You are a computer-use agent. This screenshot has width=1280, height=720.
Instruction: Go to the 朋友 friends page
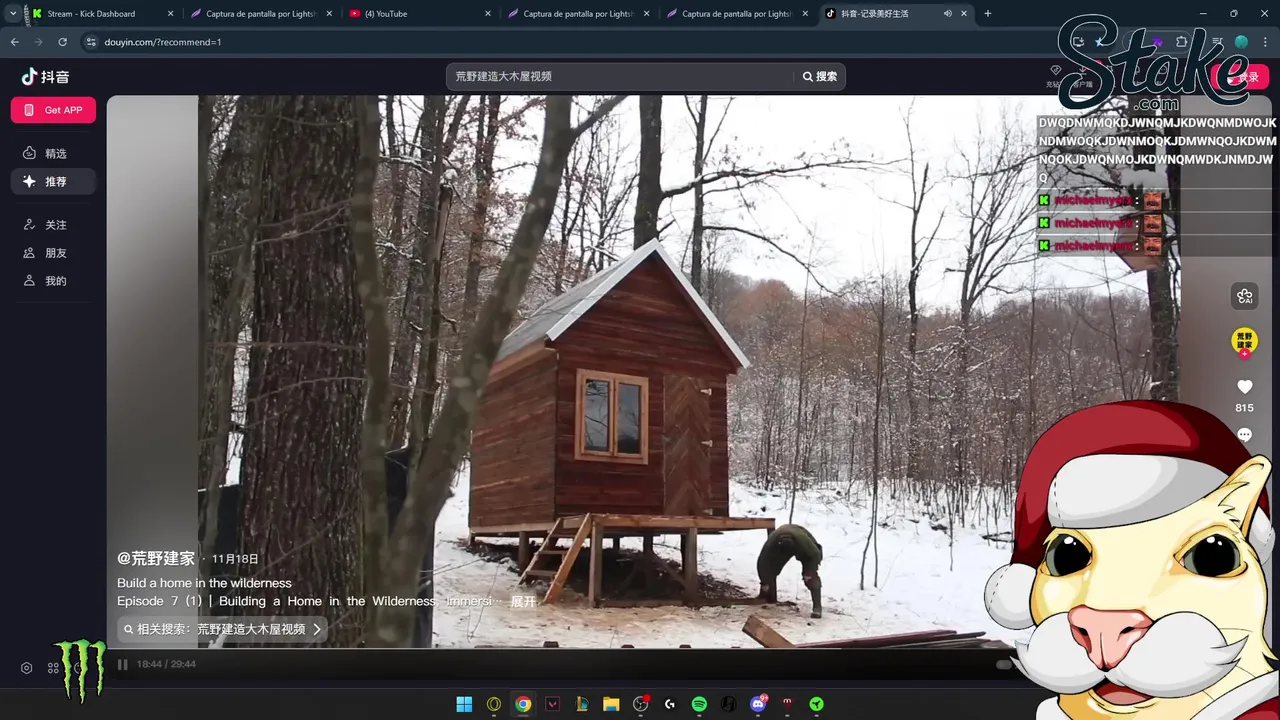[x=53, y=253]
